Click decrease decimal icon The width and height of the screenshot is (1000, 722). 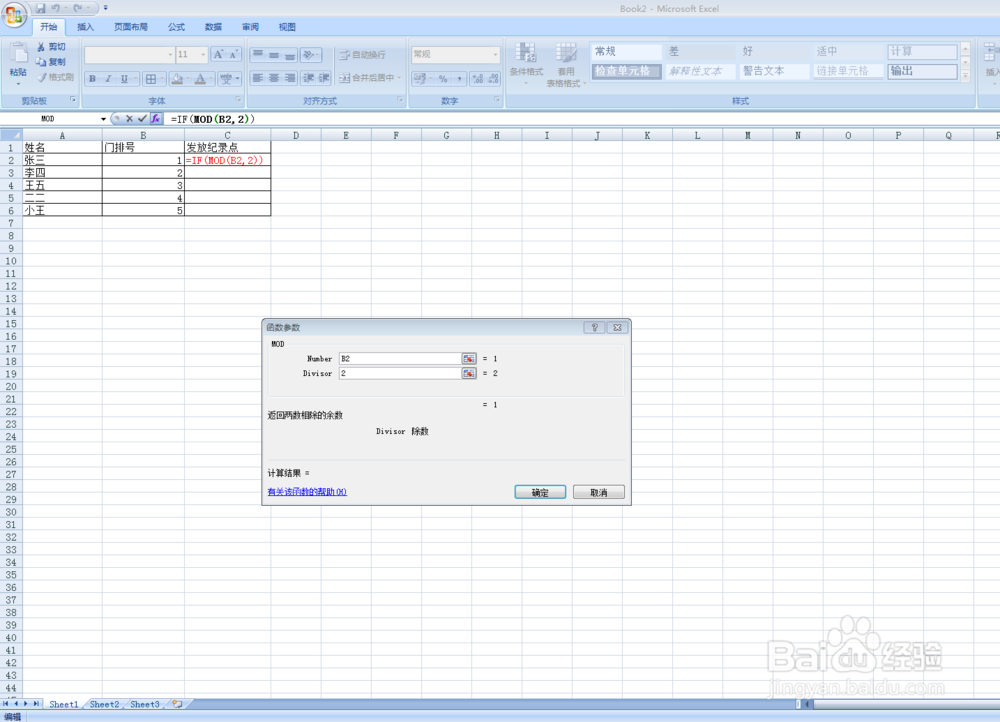tap(493, 79)
